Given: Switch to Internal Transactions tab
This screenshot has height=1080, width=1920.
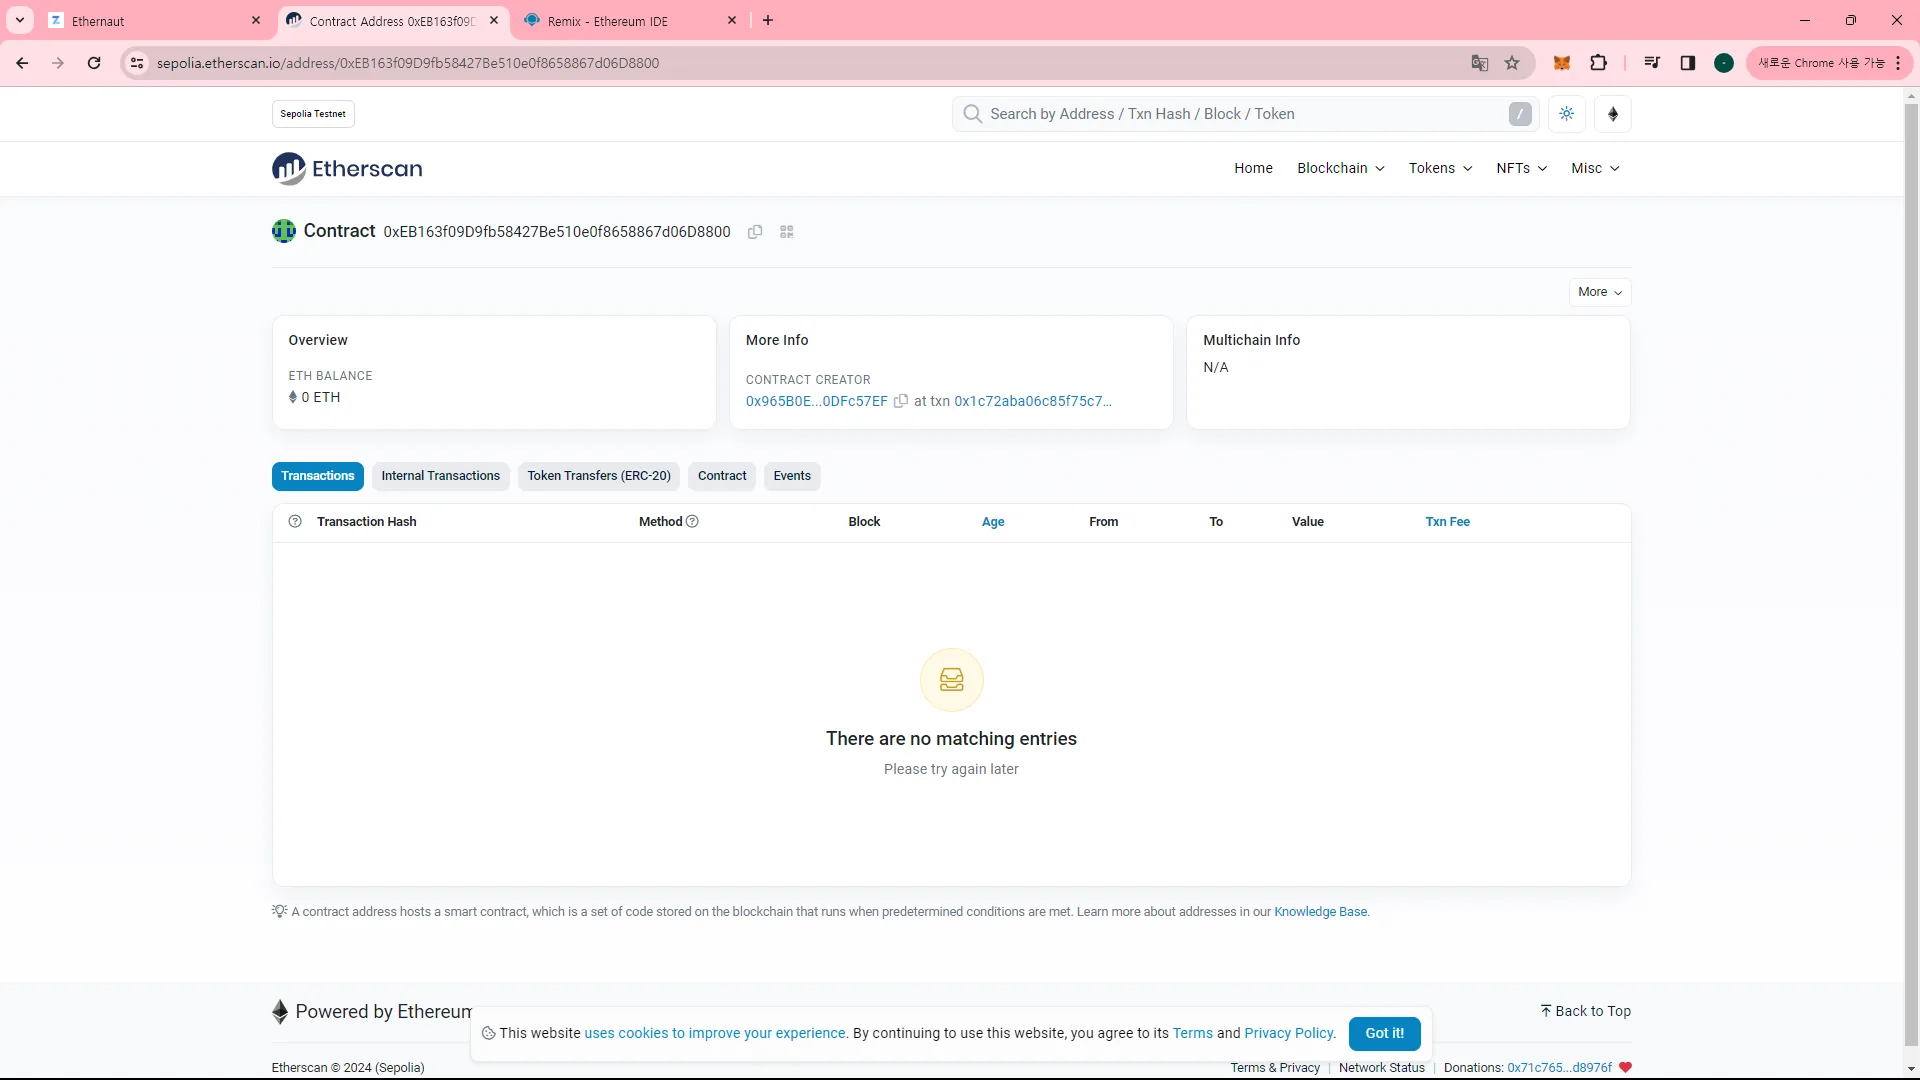Looking at the screenshot, I should click(x=440, y=476).
